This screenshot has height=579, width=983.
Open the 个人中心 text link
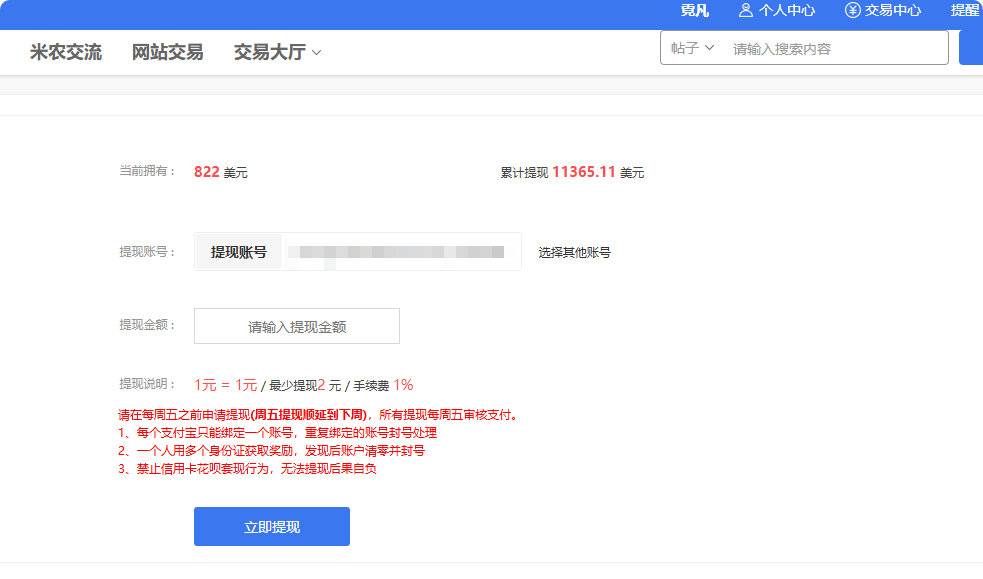pyautogui.click(x=787, y=11)
